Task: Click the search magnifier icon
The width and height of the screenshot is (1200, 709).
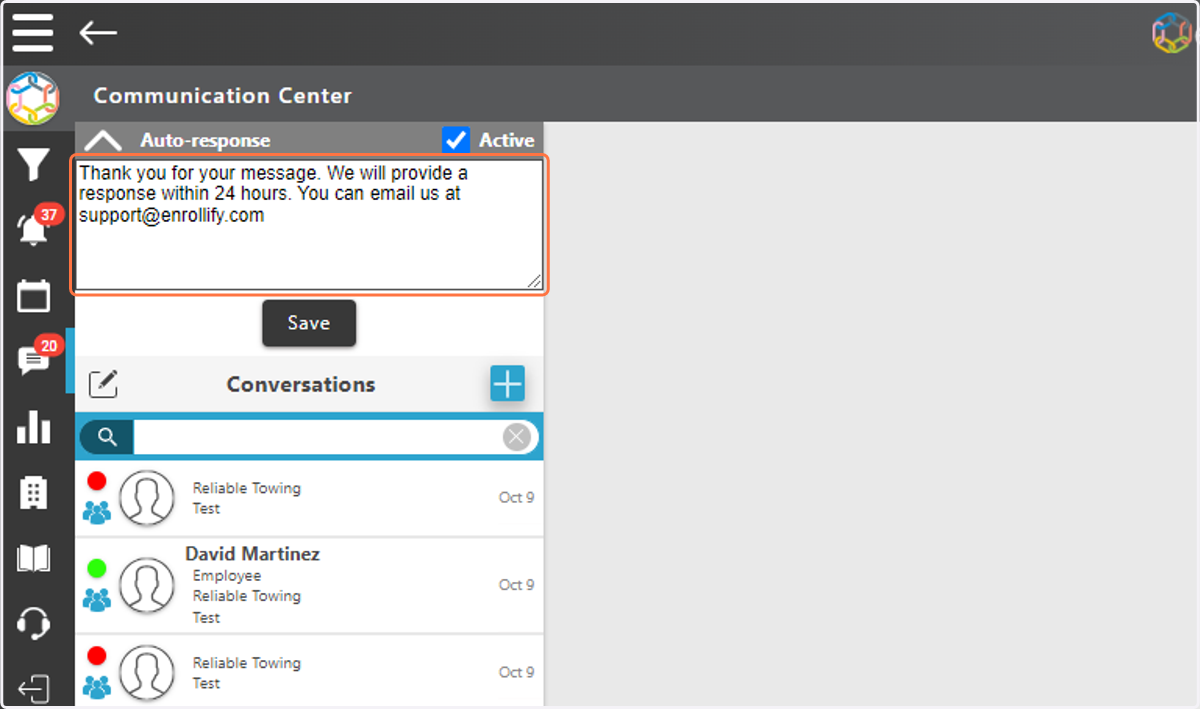Action: click(x=107, y=437)
